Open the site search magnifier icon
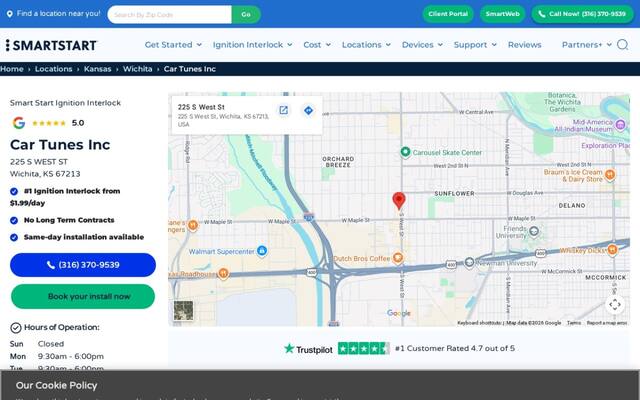640x400 pixels. click(622, 44)
